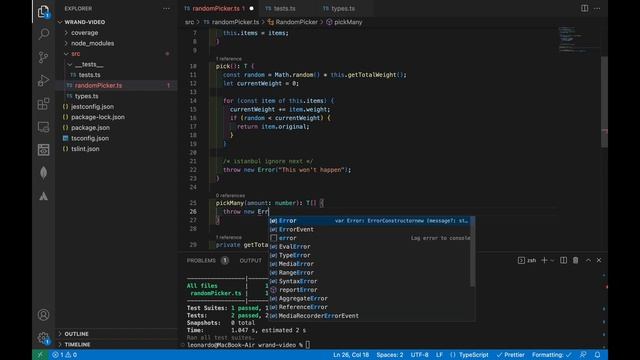640x360 pixels.
Task: Split the editor right
Action: coord(584,8)
